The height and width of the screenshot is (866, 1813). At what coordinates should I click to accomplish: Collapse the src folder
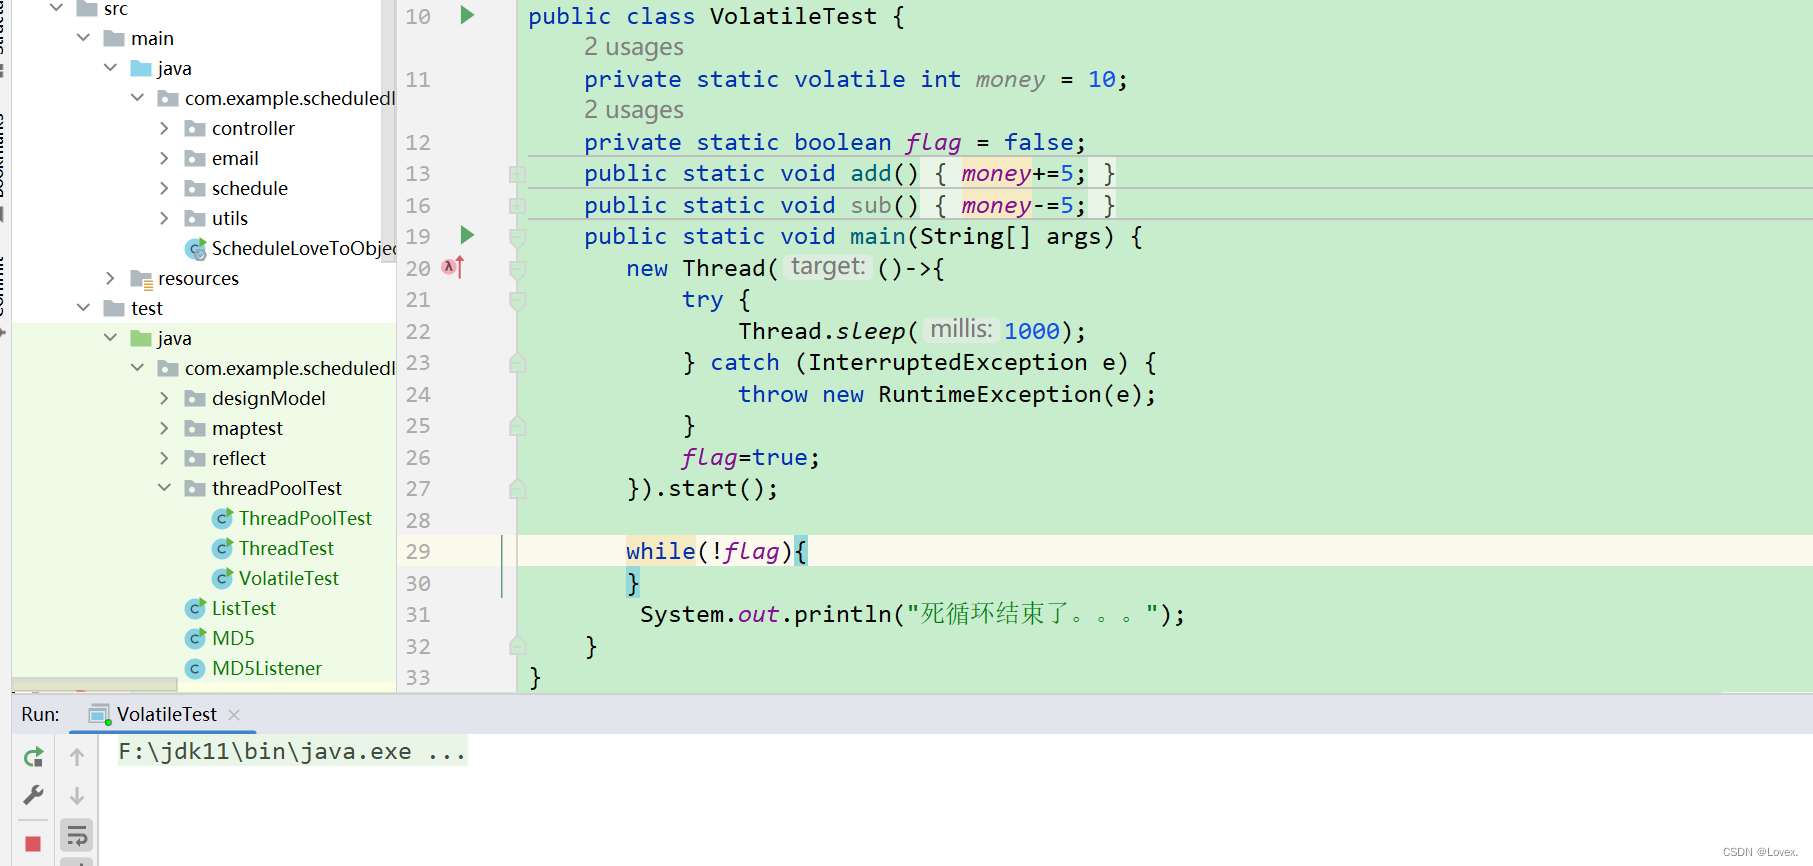pyautogui.click(x=56, y=8)
